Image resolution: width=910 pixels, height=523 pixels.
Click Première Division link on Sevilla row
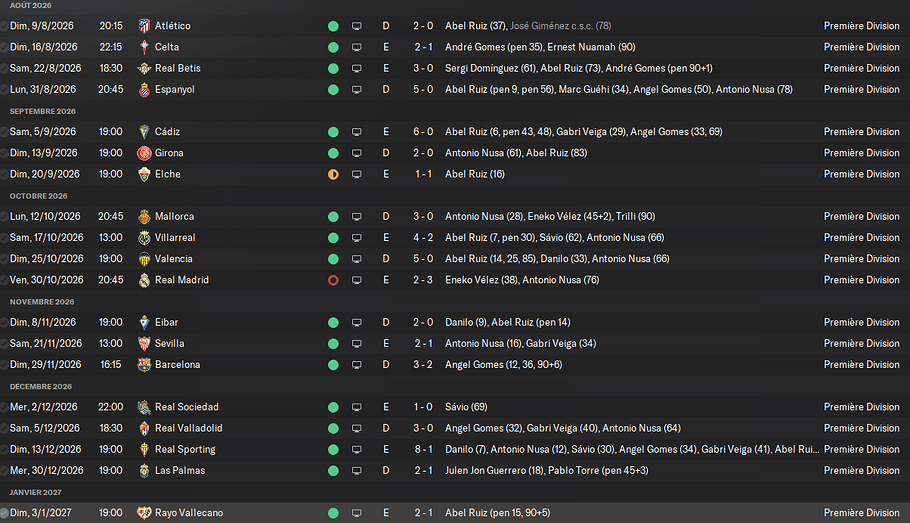(x=861, y=344)
